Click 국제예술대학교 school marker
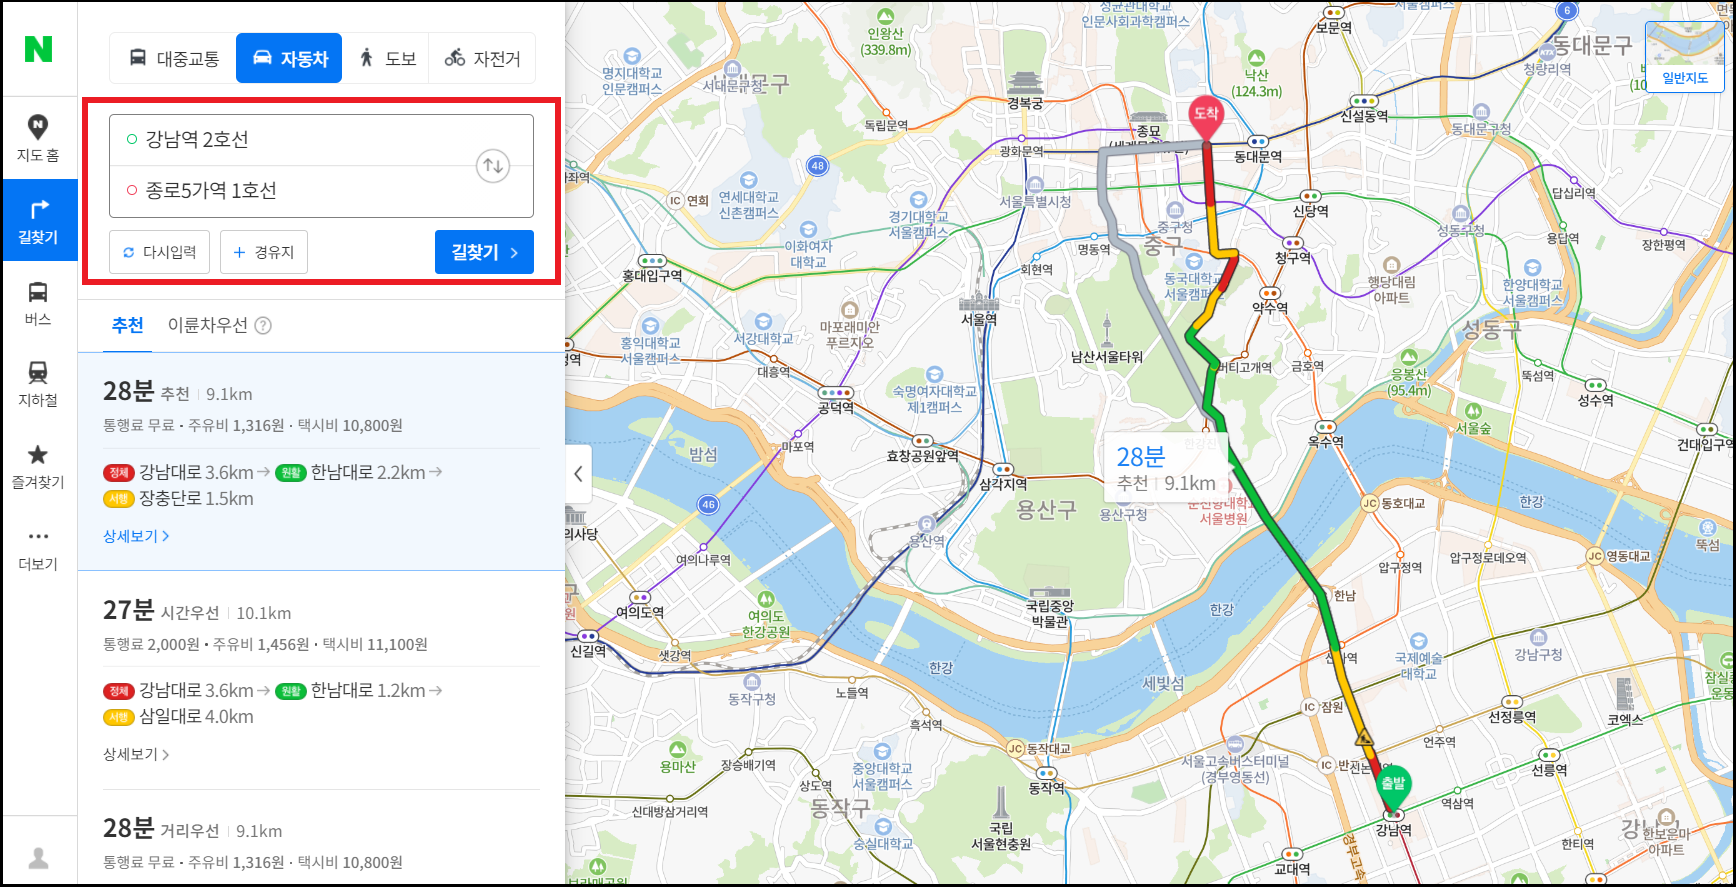The height and width of the screenshot is (887, 1736). tap(1419, 657)
